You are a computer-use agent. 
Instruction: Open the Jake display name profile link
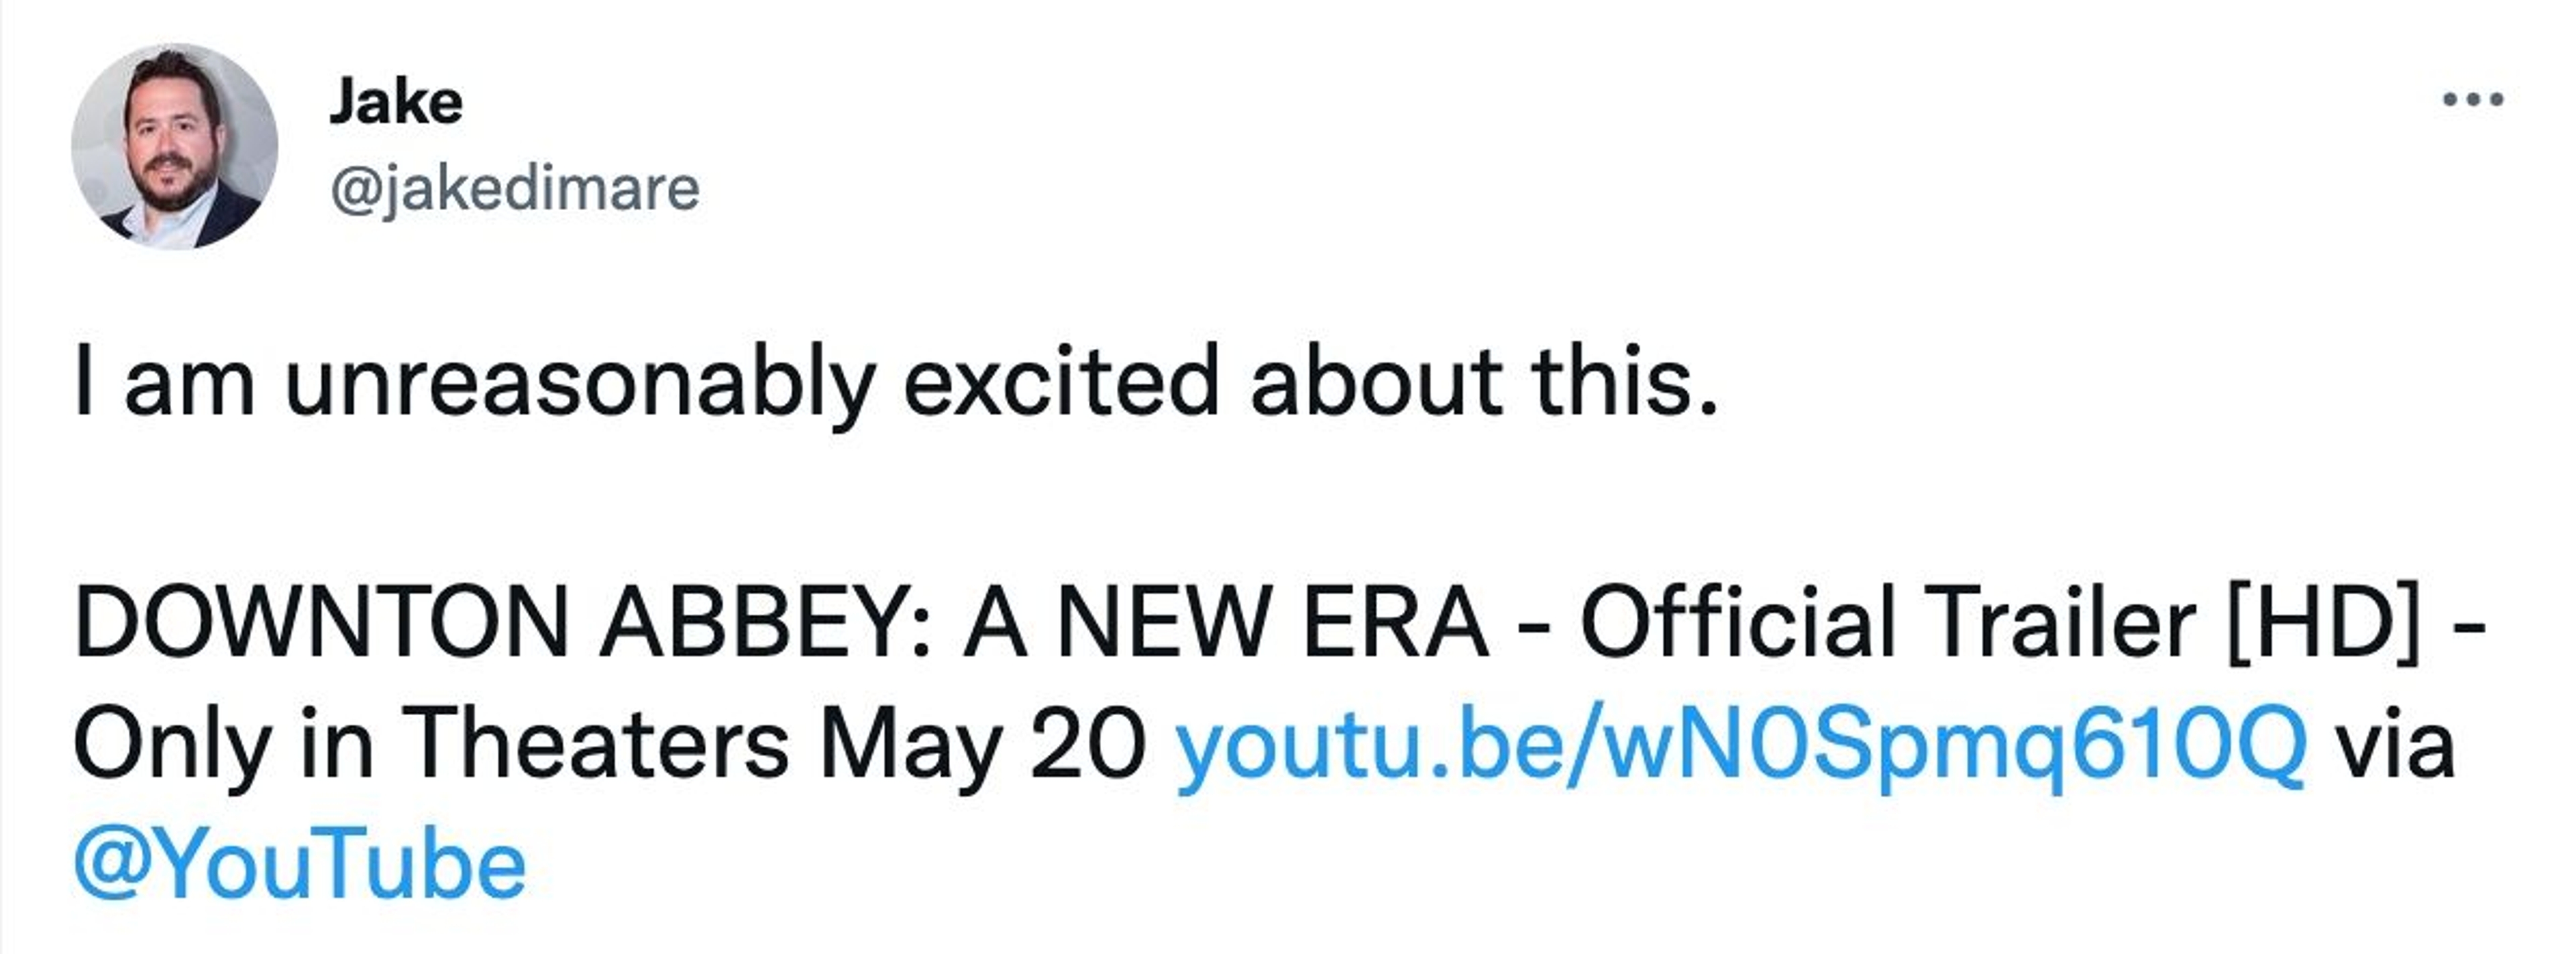click(396, 102)
